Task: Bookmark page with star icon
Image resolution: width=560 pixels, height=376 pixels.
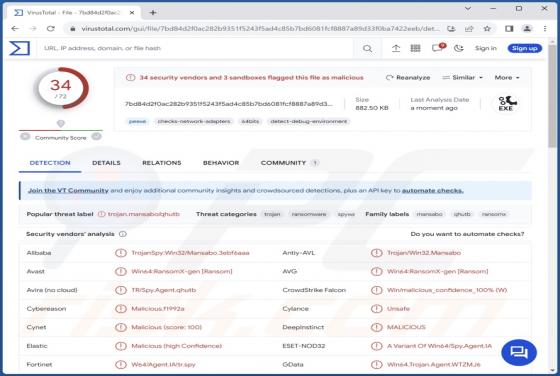Action: coord(487,29)
